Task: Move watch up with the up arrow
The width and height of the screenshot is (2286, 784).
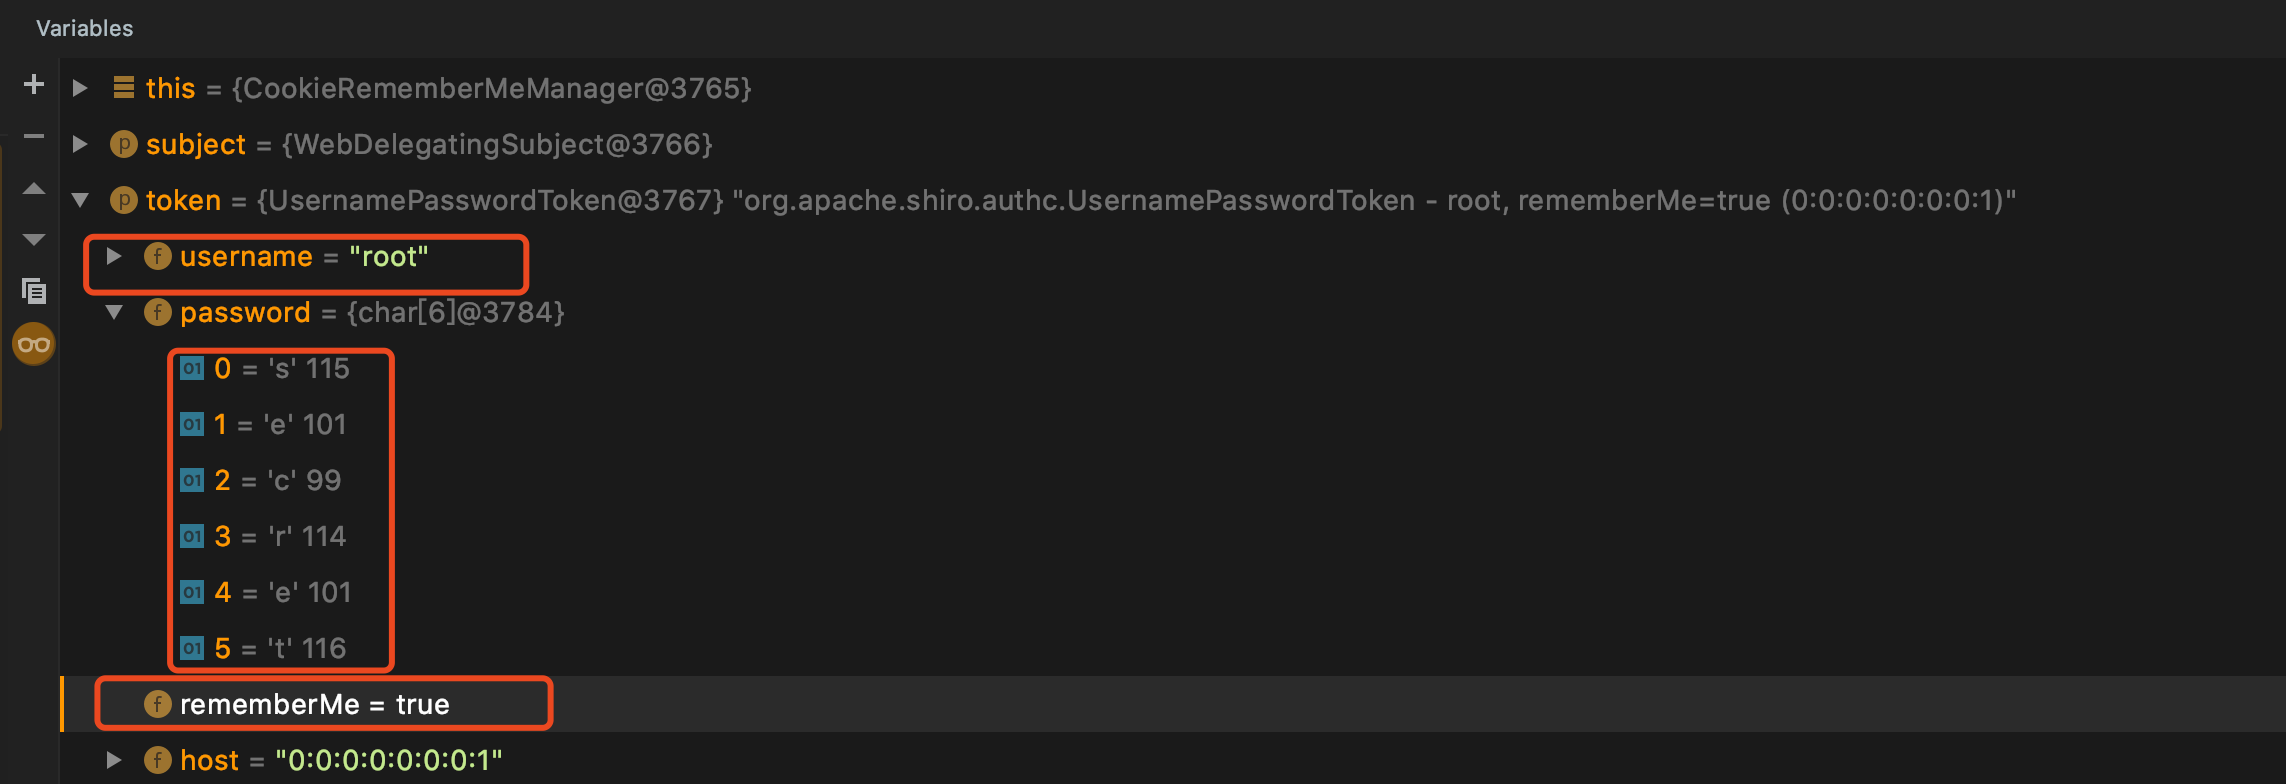Action: [34, 189]
